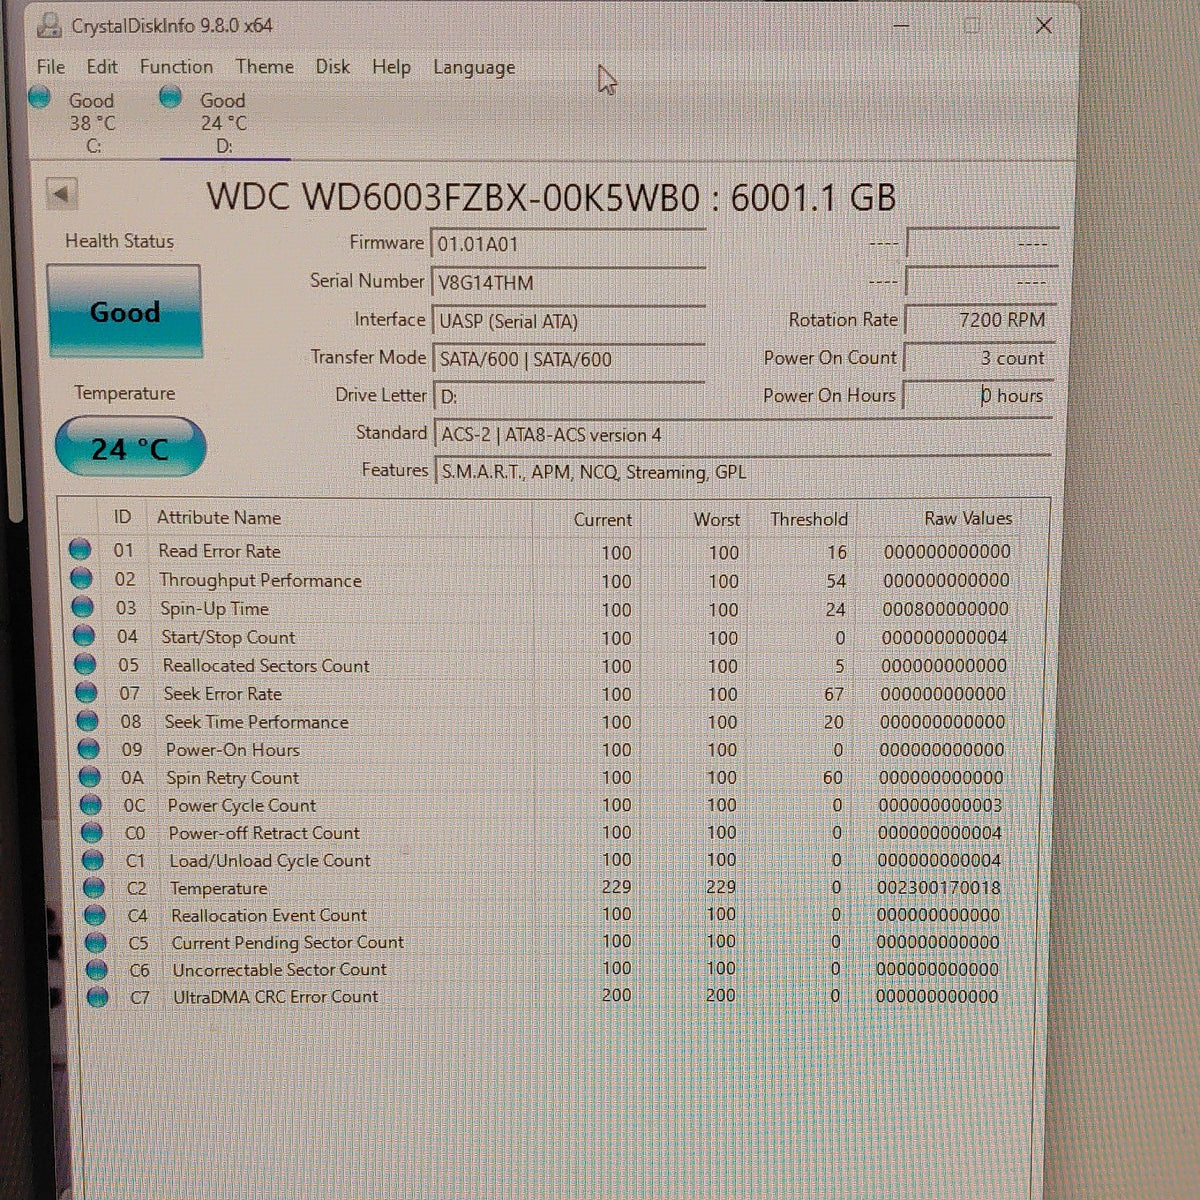Click the Drive Letter field D:
Viewport: 1200px width, 1200px height.
(568, 397)
